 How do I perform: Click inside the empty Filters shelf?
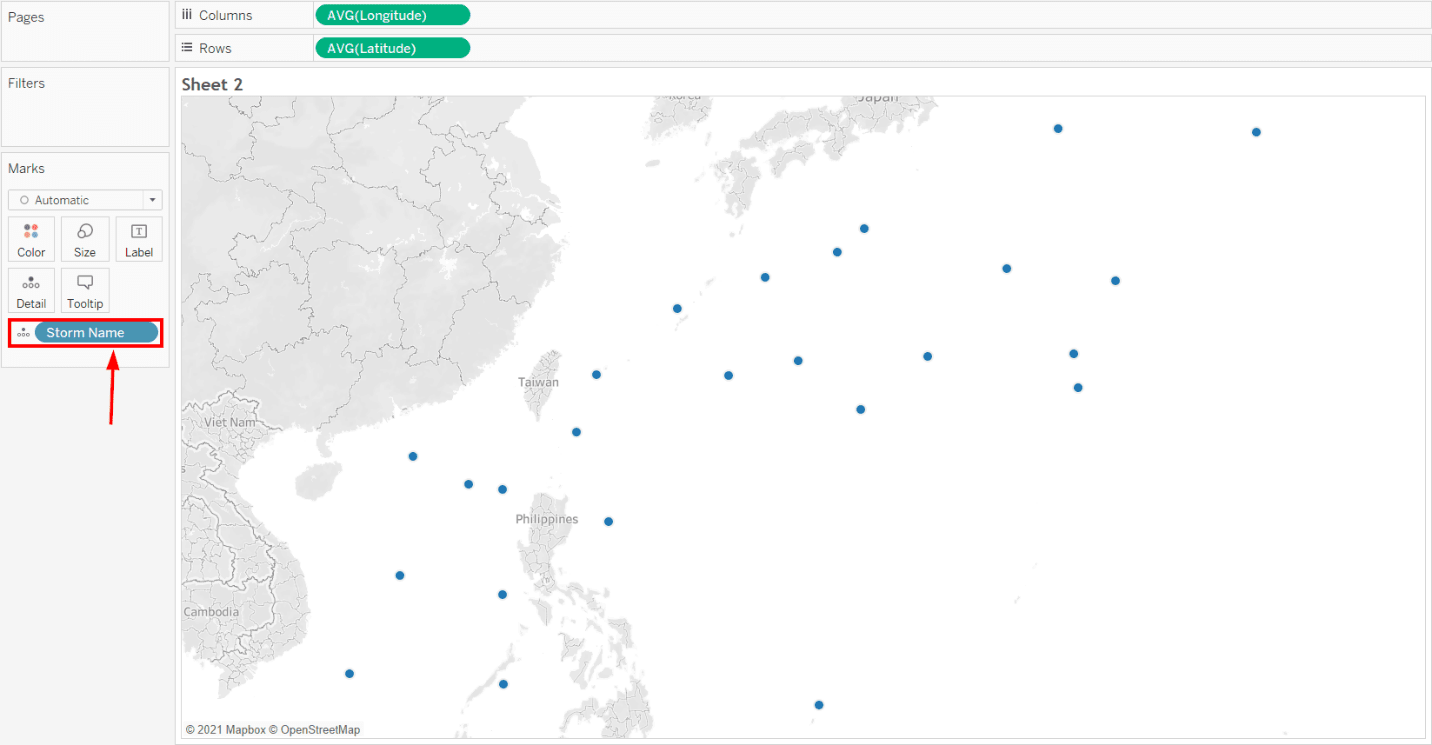point(85,110)
